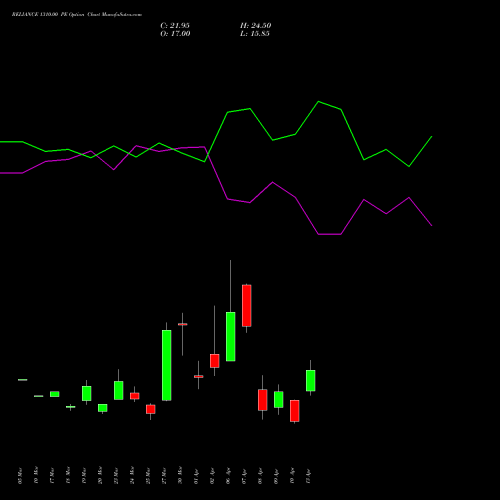
Task: Click the 09 Apr date label
Action: 276,476
